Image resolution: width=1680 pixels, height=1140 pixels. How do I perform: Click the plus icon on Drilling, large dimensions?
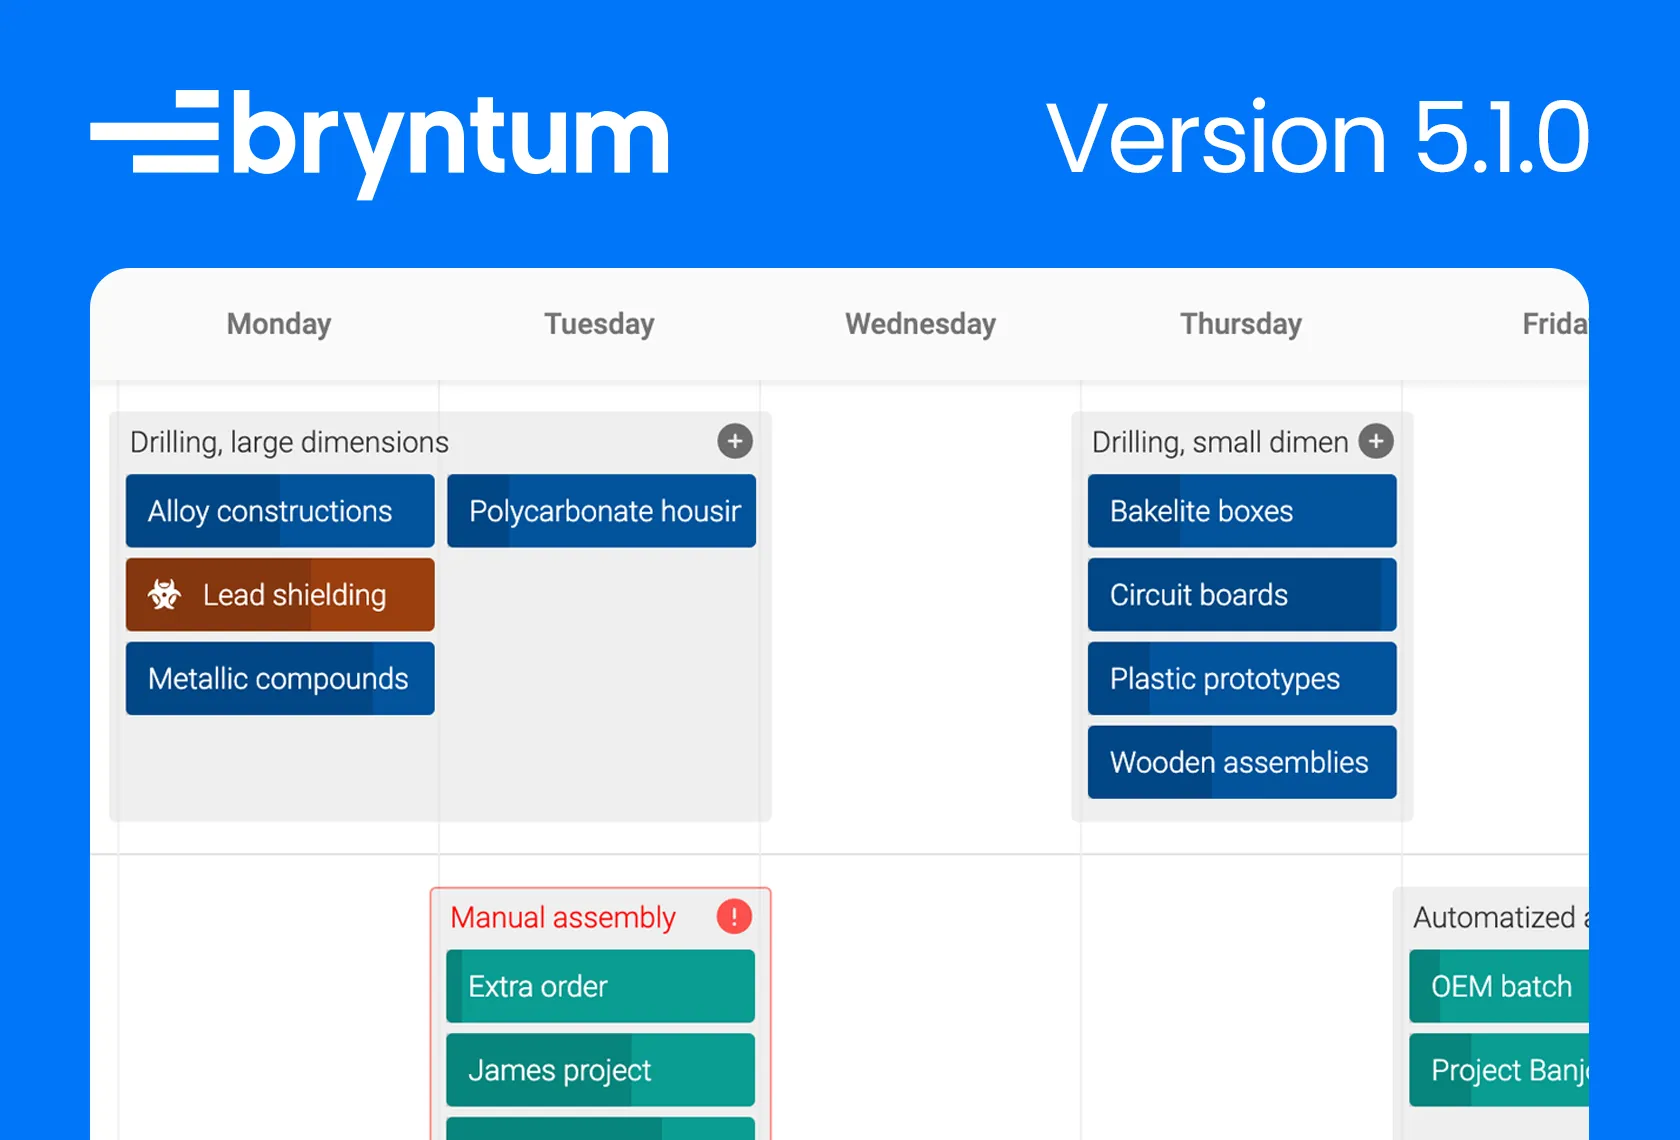click(x=735, y=441)
